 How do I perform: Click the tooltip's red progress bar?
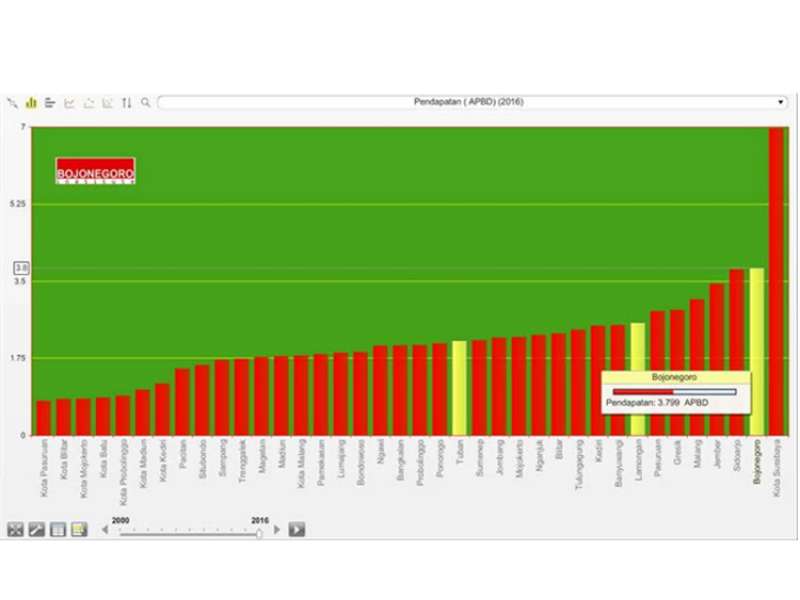(674, 392)
